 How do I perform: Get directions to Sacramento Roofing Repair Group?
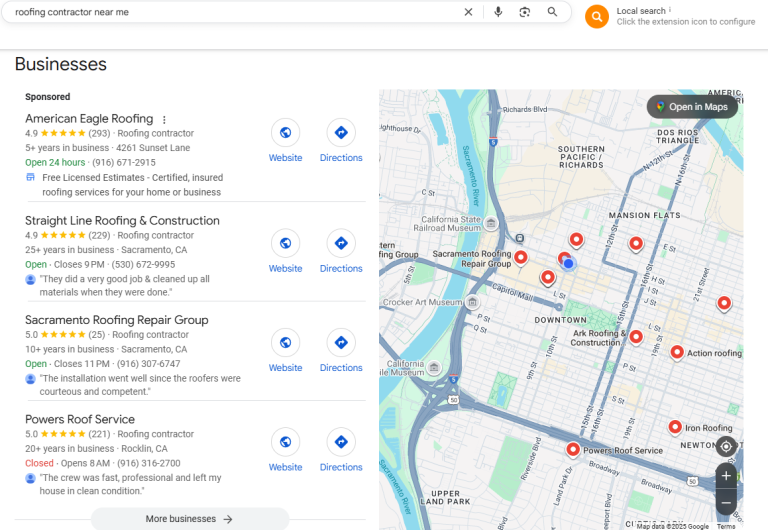click(341, 342)
